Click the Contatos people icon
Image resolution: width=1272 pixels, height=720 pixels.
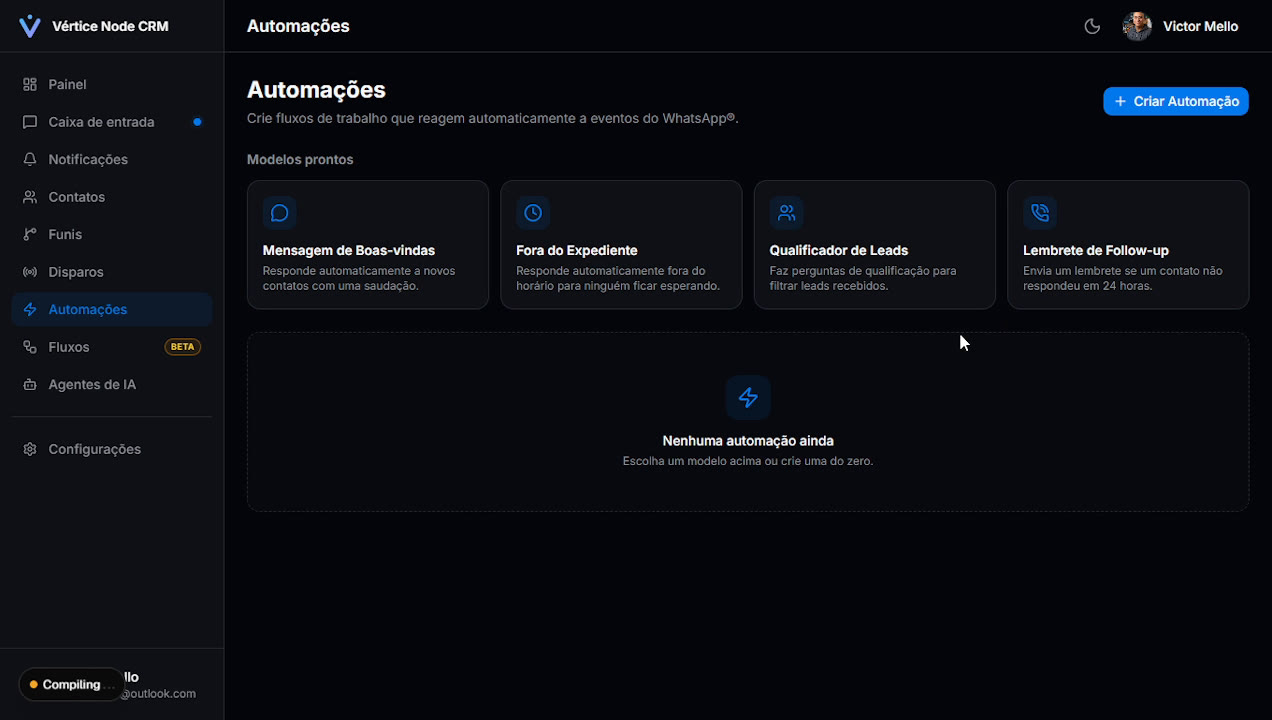tap(30, 197)
